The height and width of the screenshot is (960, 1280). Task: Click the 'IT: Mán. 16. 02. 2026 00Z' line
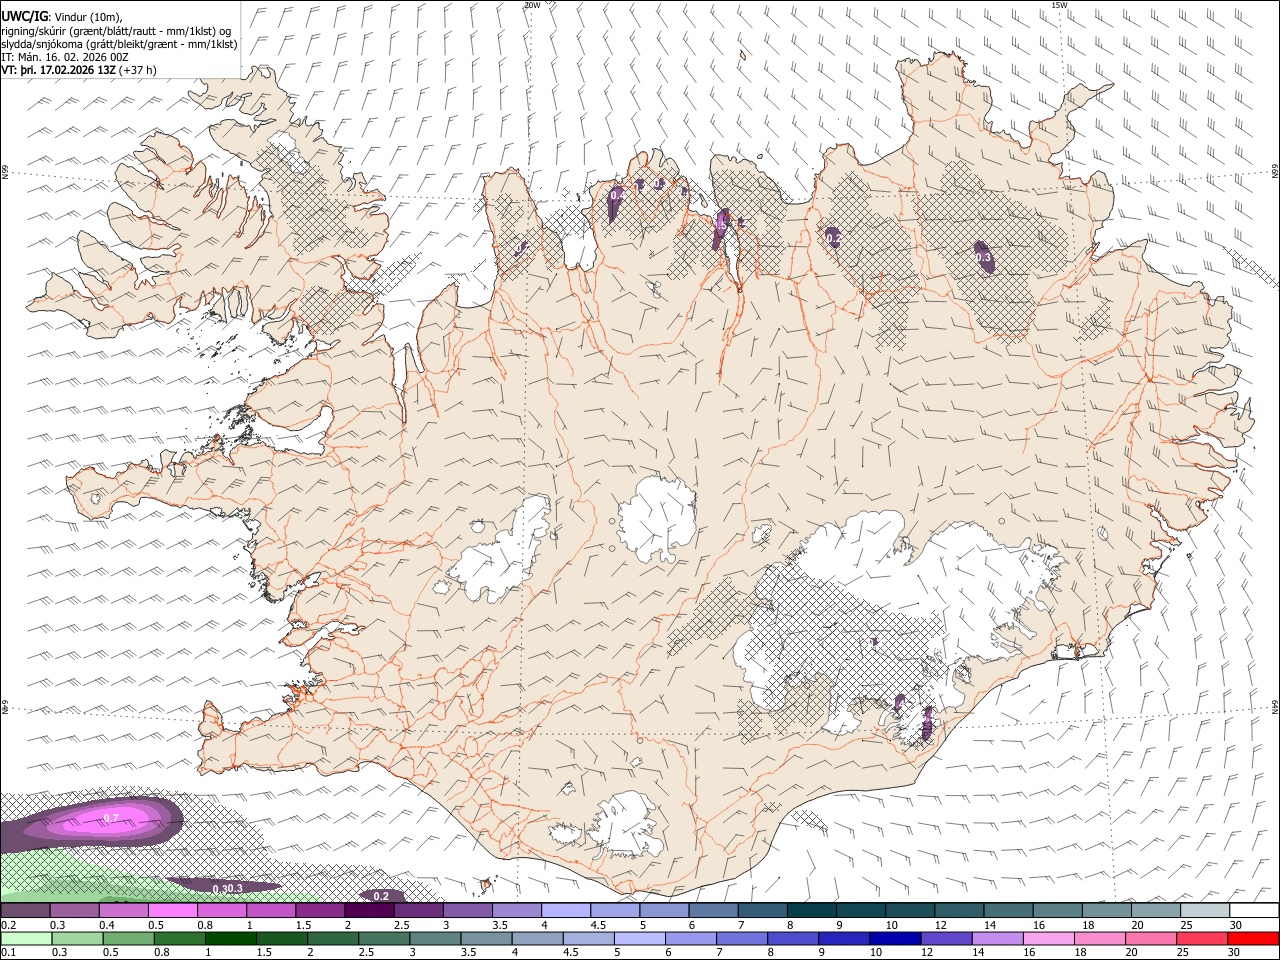pos(66,57)
